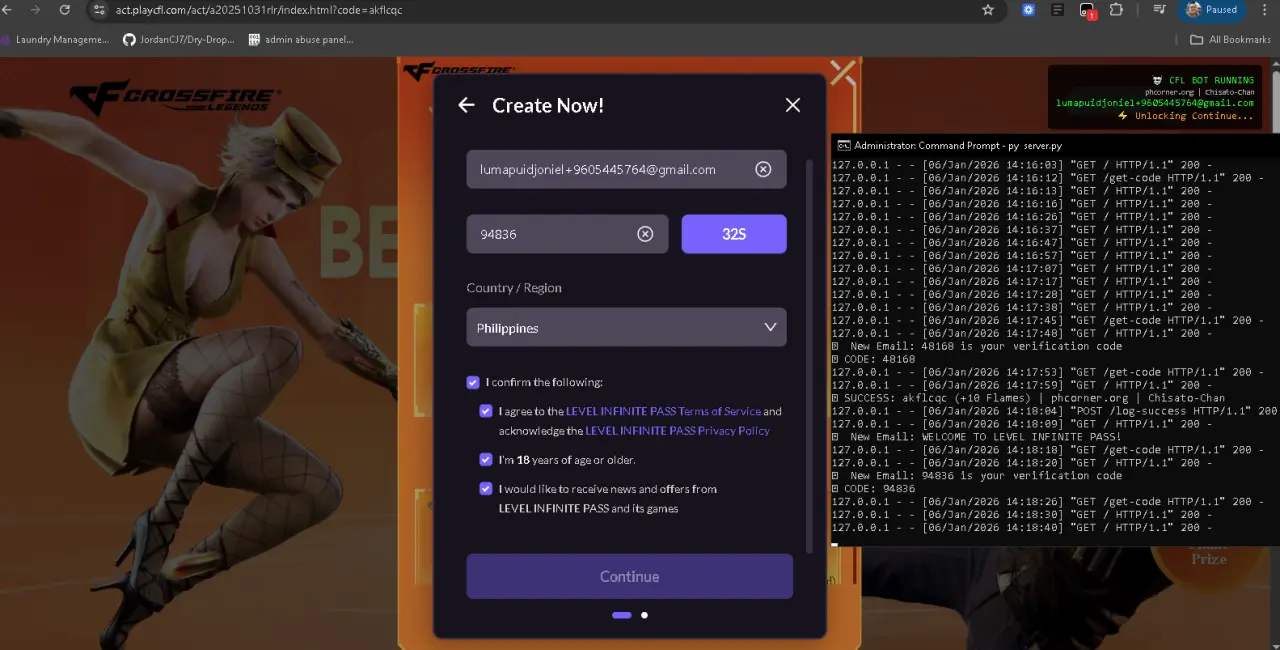The height and width of the screenshot is (650, 1280).
Task: Click the email input field
Action: tap(626, 169)
